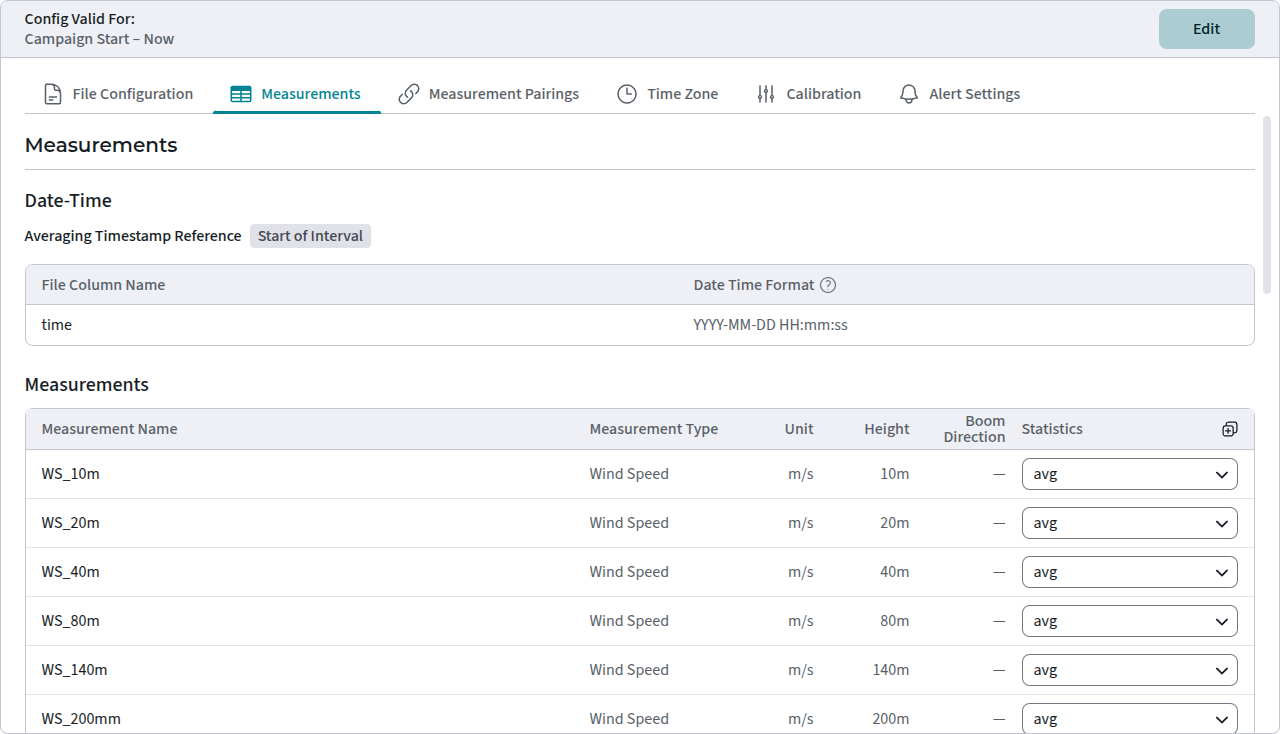This screenshot has height=734, width=1280.
Task: Click the m/s unit in WS_10m row
Action: 801,474
